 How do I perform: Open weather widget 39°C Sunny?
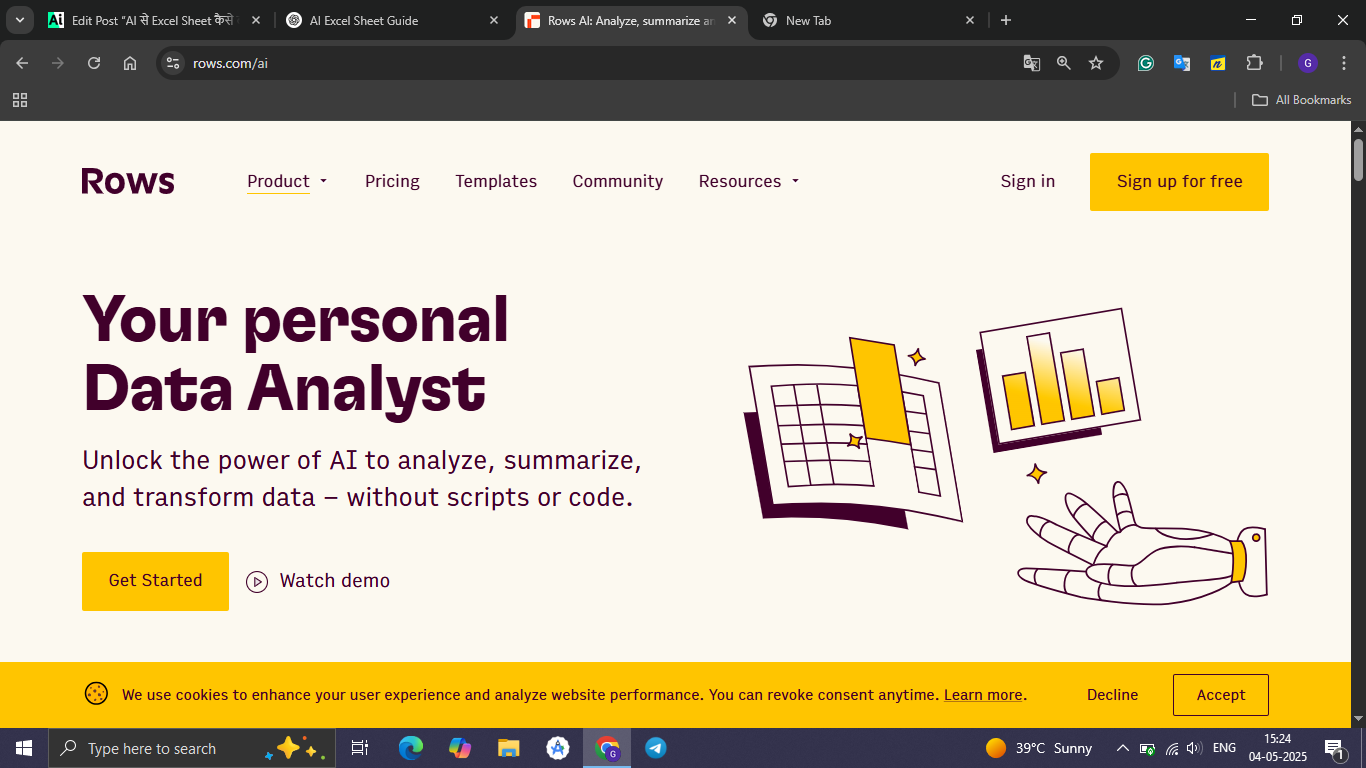click(x=1038, y=748)
